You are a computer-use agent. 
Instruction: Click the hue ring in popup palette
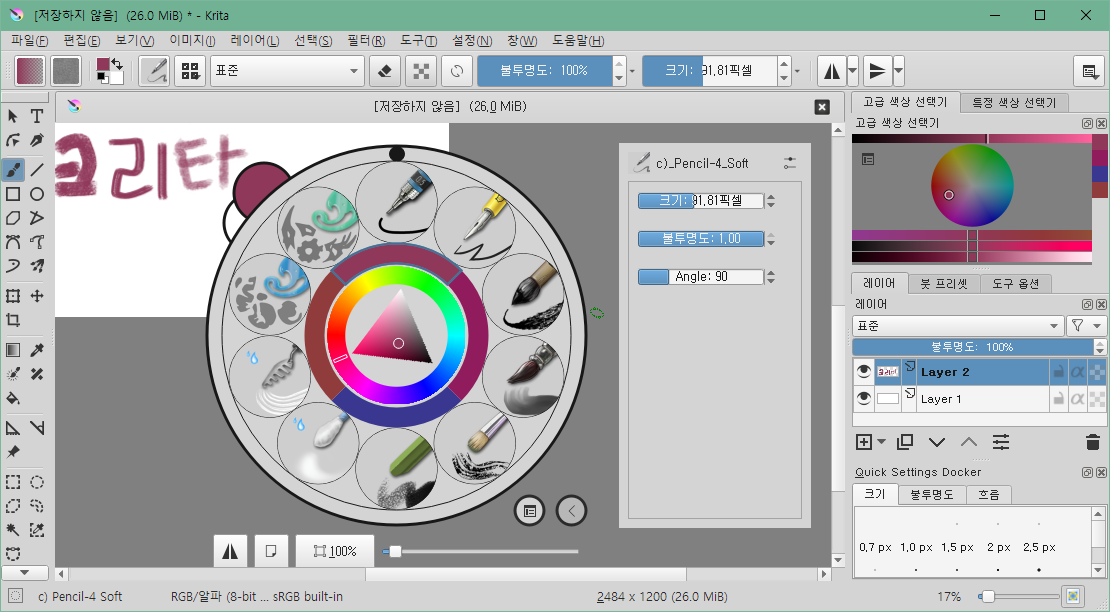(396, 276)
